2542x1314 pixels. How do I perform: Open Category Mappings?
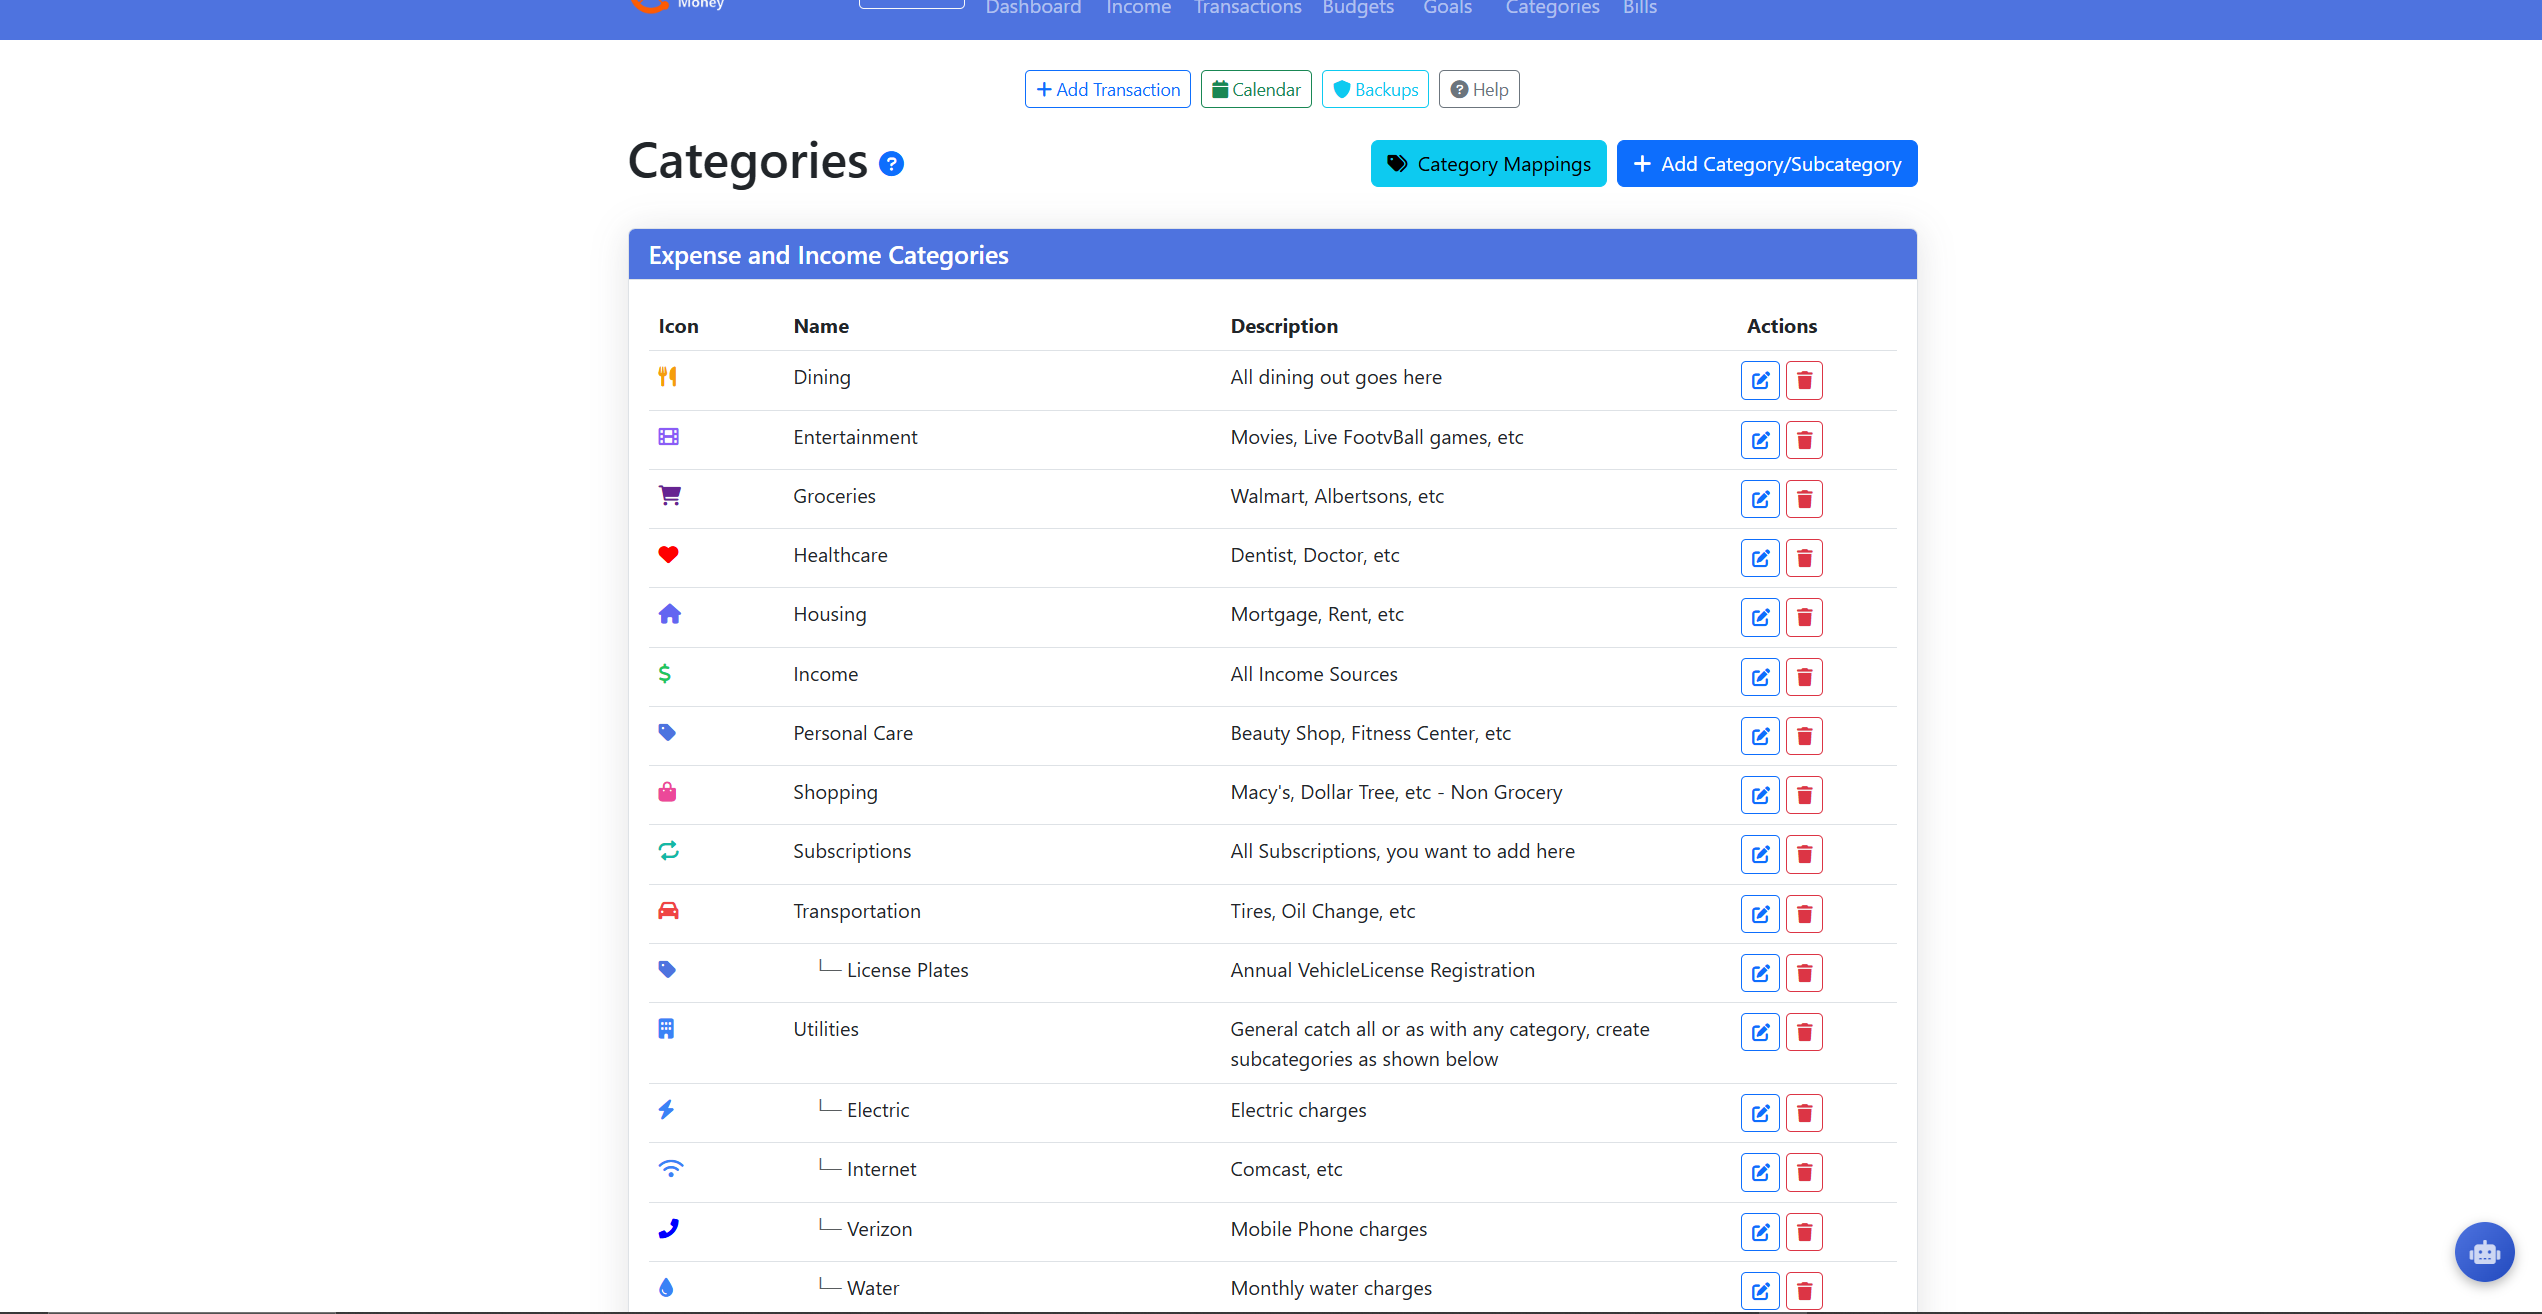pos(1488,163)
